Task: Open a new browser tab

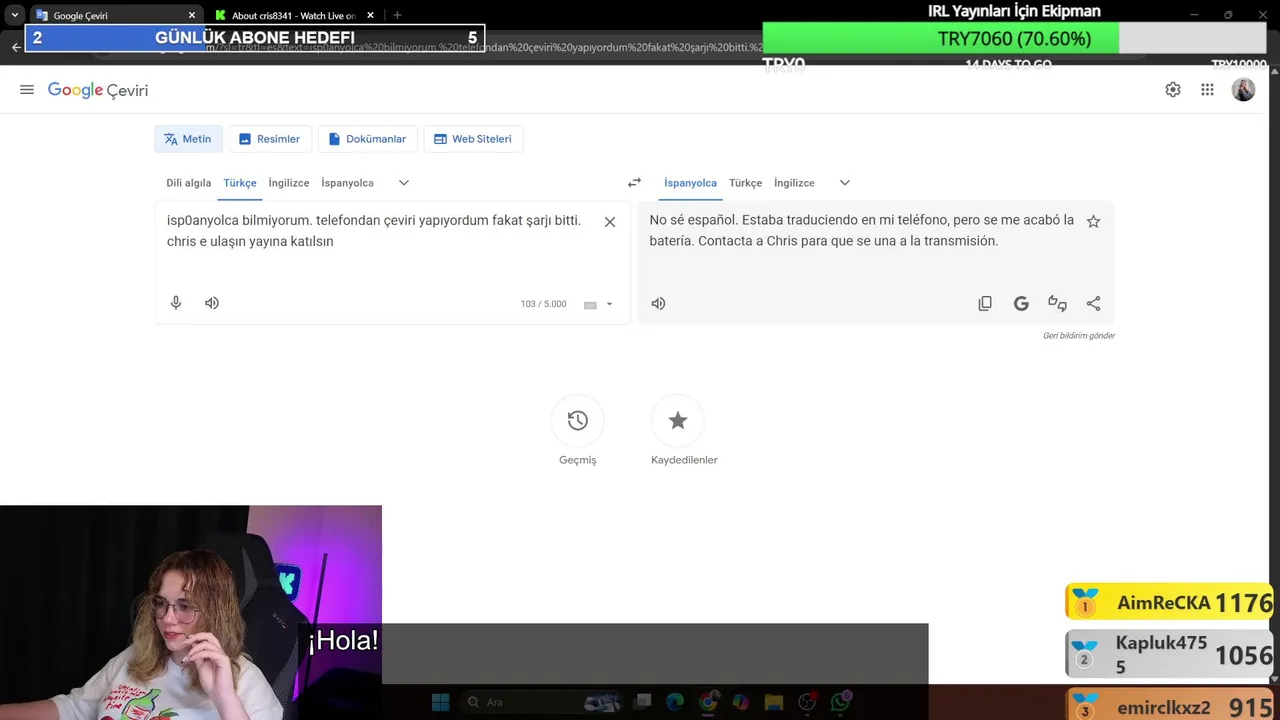Action: click(x=397, y=16)
